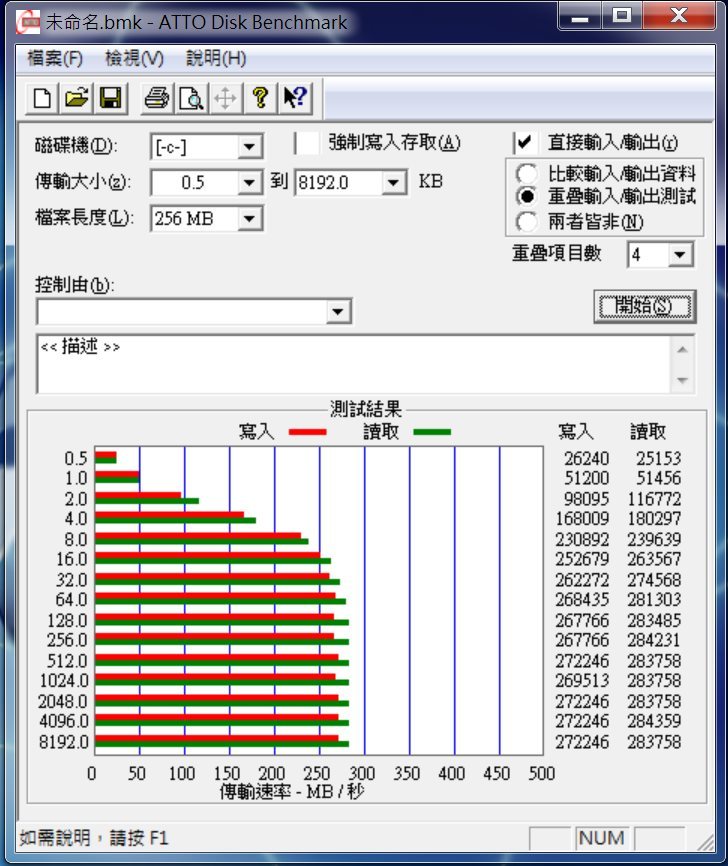
Task: Click the red 寫入 legend swatch
Action: 308,432
